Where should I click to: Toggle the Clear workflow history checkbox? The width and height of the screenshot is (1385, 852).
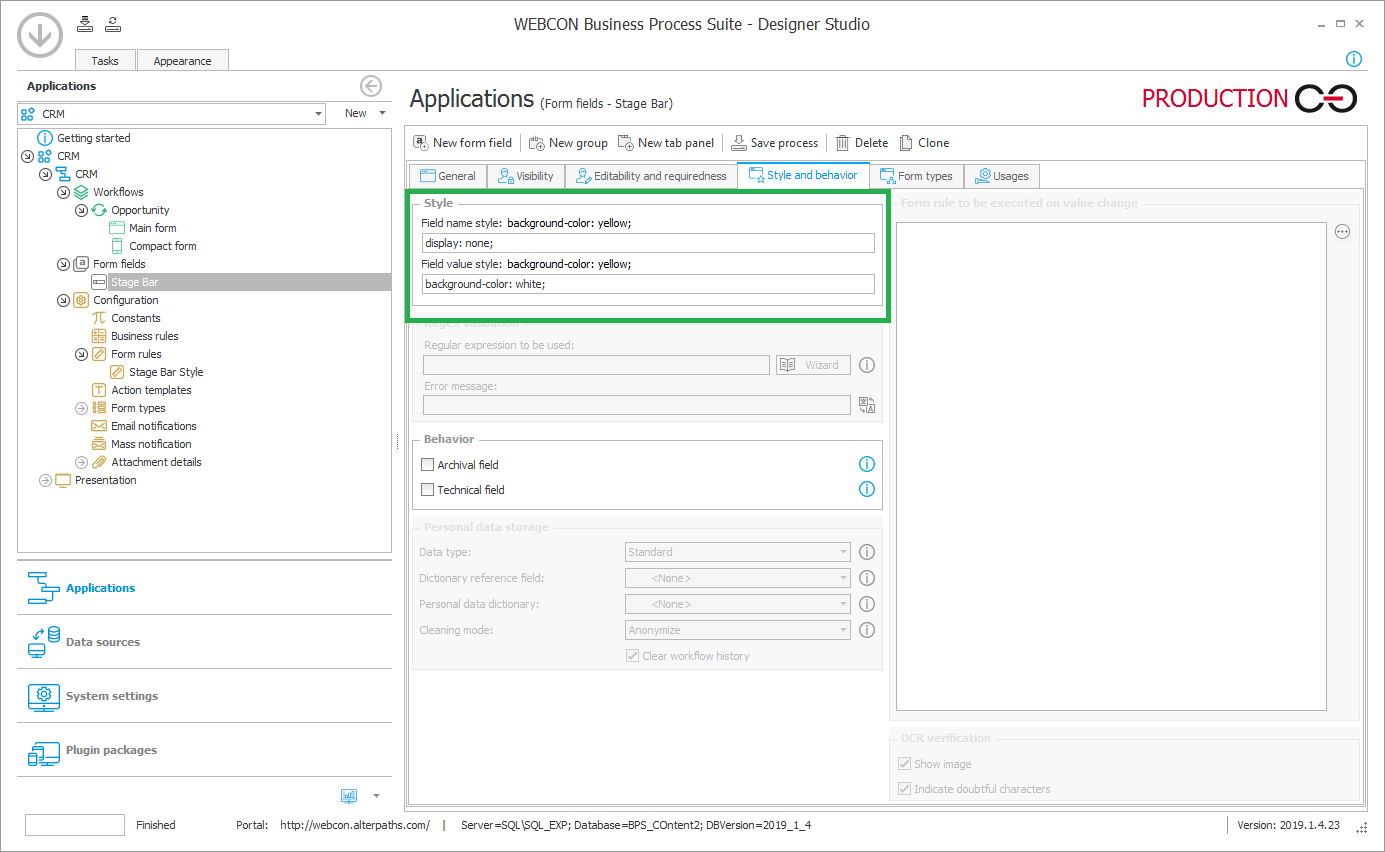pyautogui.click(x=632, y=656)
